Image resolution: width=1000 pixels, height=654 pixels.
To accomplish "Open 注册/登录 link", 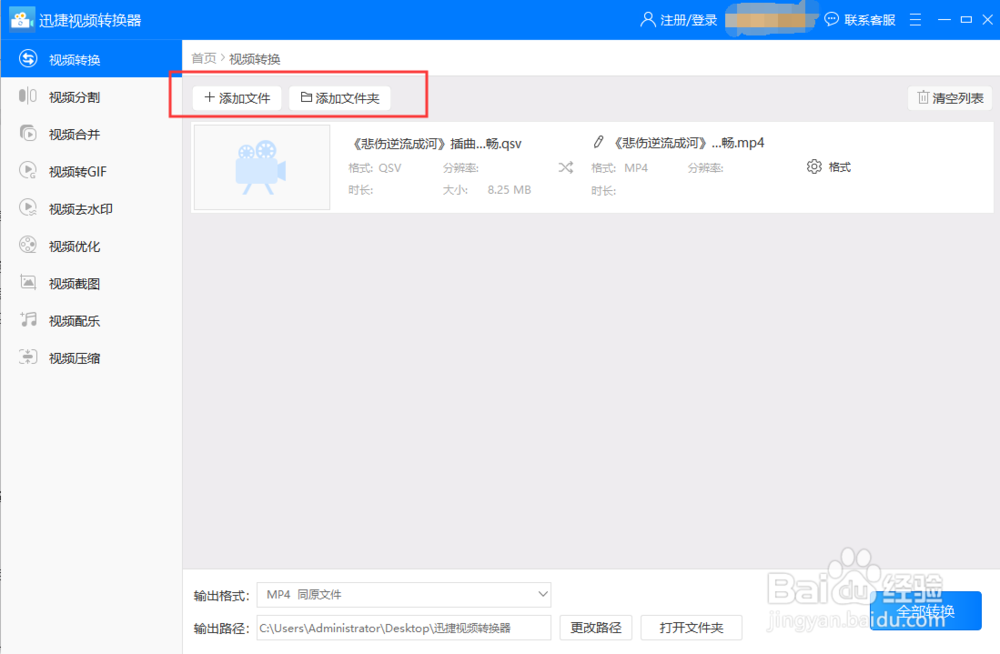I will coord(689,20).
